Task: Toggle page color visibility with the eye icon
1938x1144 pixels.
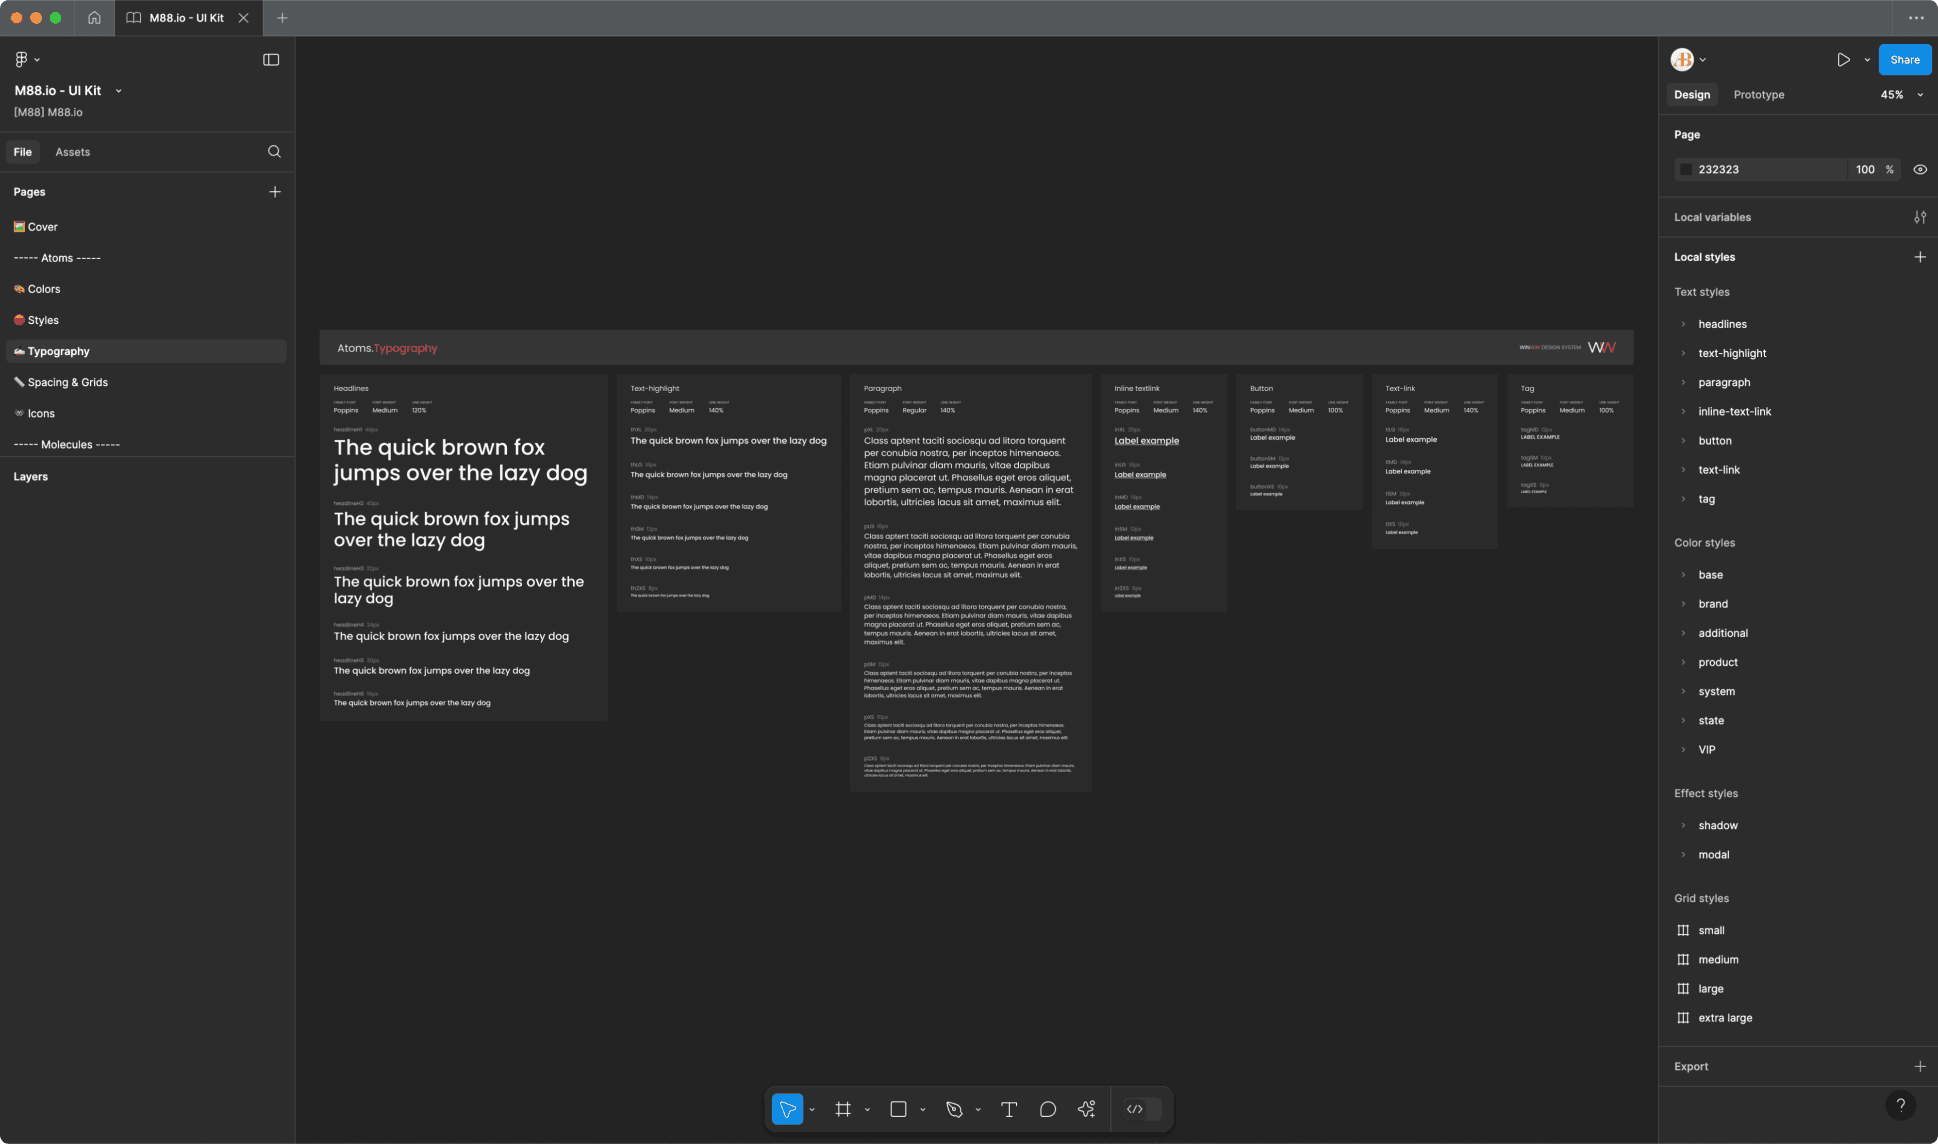Action: pyautogui.click(x=1920, y=169)
